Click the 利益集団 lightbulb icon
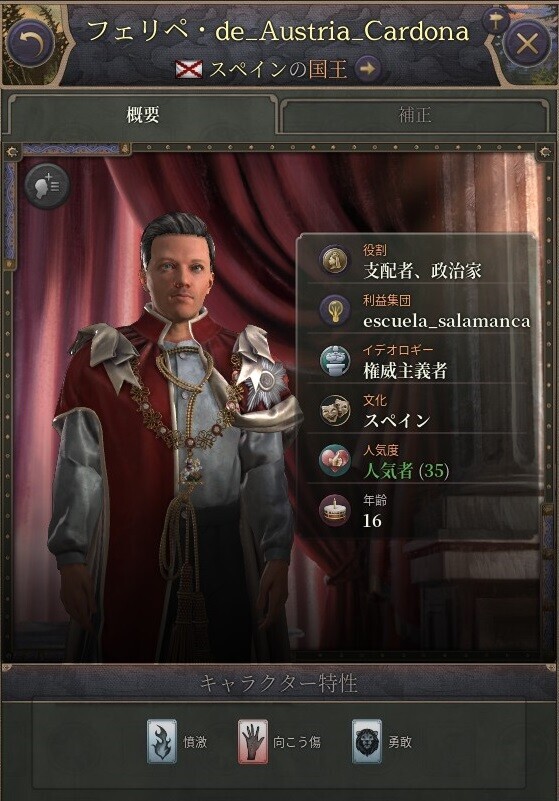Screen dimensions: 559x801 [x=335, y=311]
